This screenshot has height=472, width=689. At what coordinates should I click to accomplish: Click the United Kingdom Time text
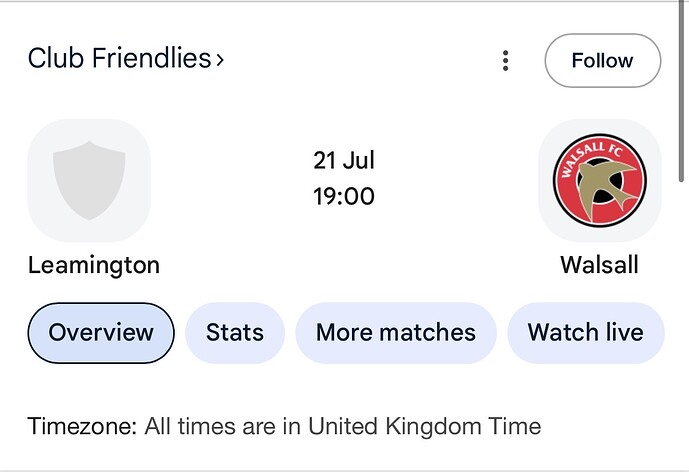424,426
